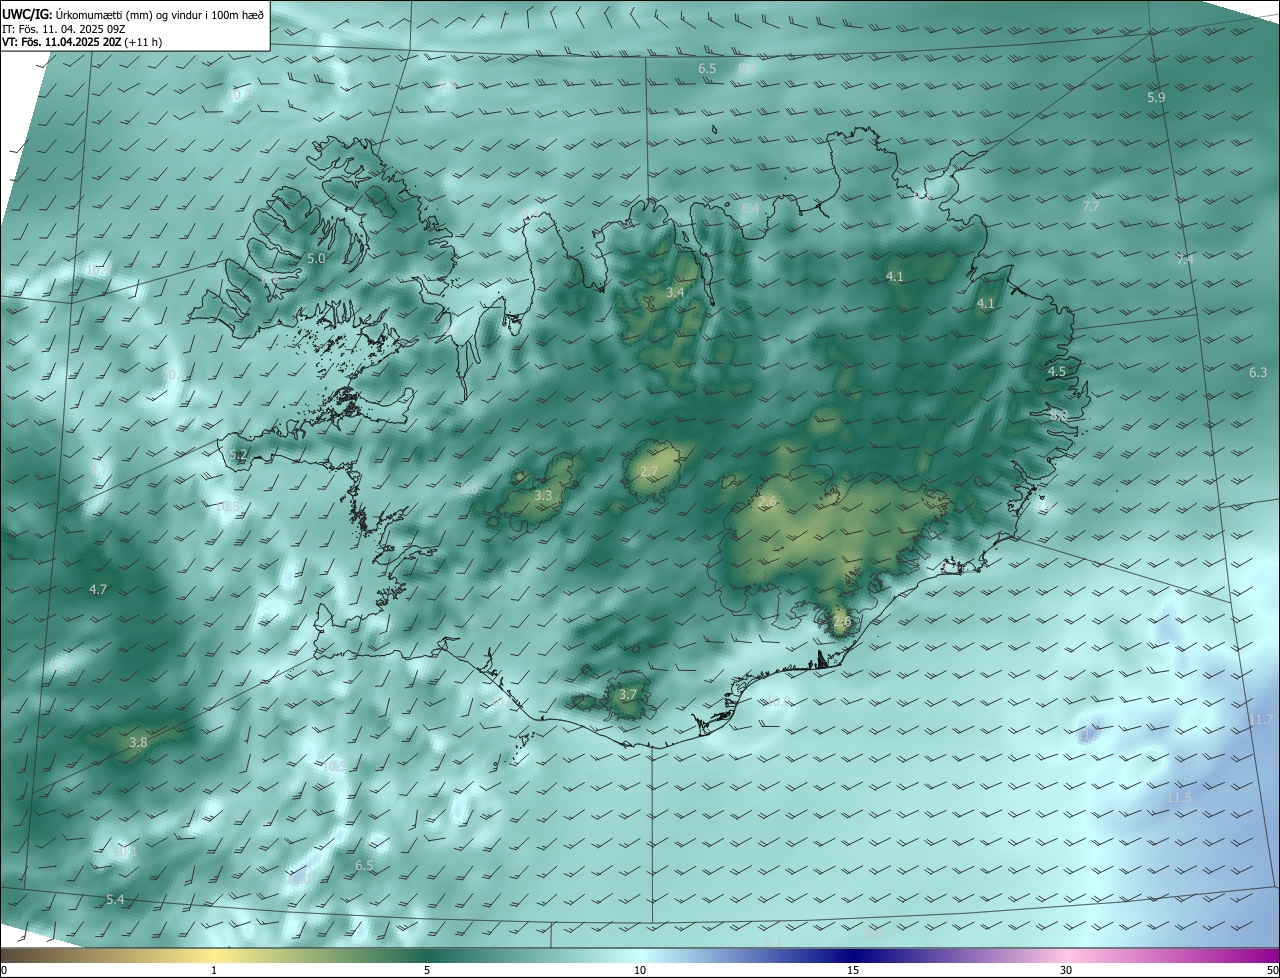Viewport: 1280px width, 978px height.
Task: Click the 6.3 value at the east edge
Action: tap(1258, 373)
